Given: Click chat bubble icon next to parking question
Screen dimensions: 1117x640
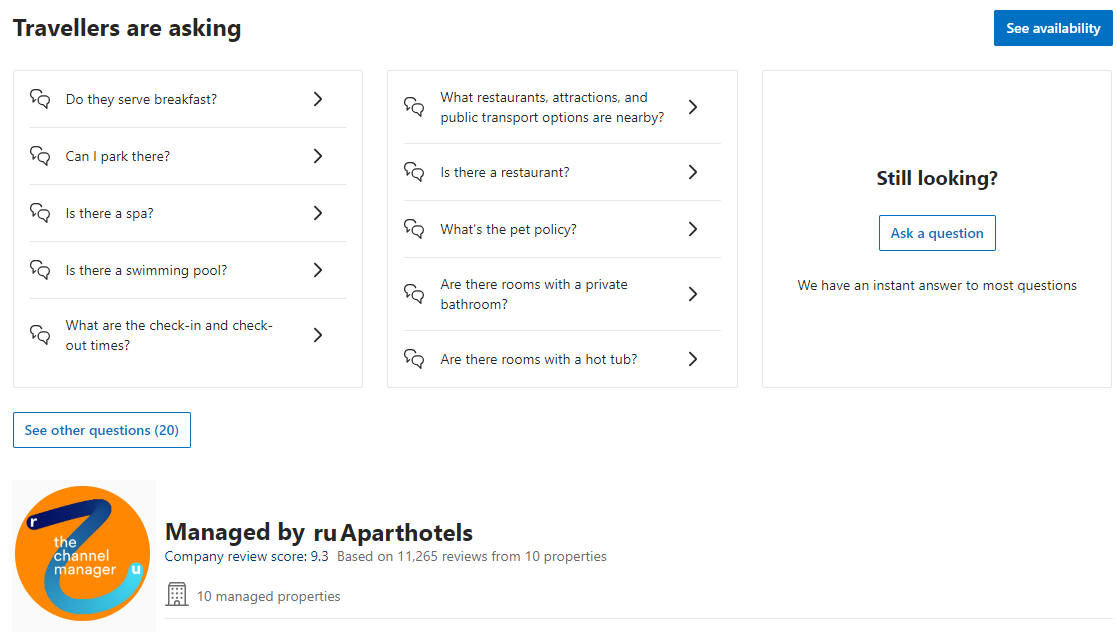Looking at the screenshot, I should (40, 156).
